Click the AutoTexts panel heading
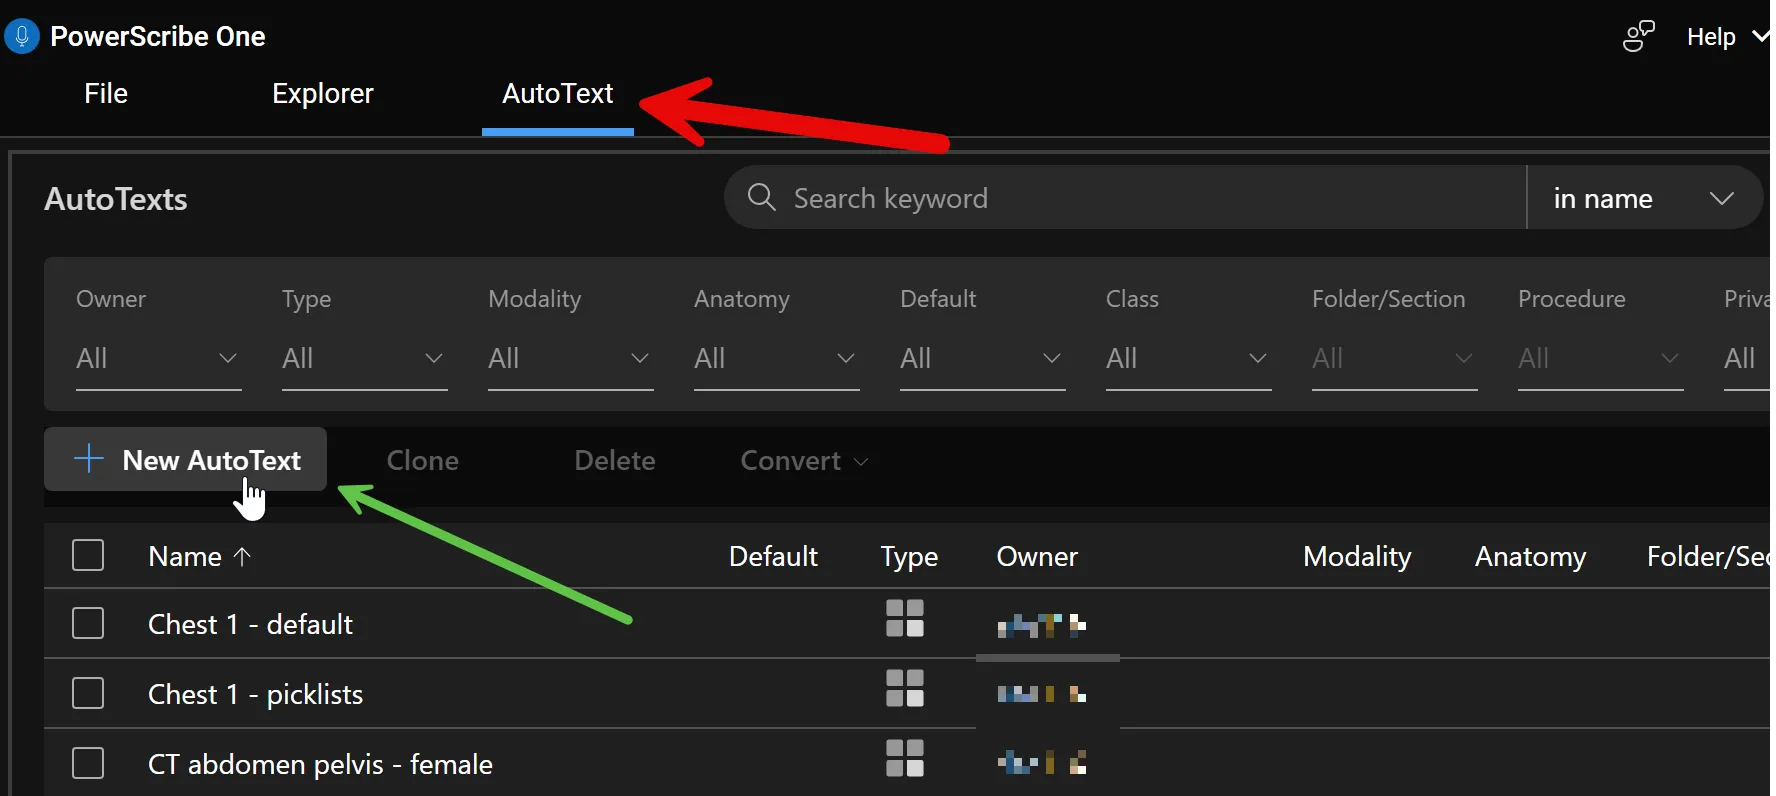This screenshot has height=796, width=1776. tap(116, 199)
